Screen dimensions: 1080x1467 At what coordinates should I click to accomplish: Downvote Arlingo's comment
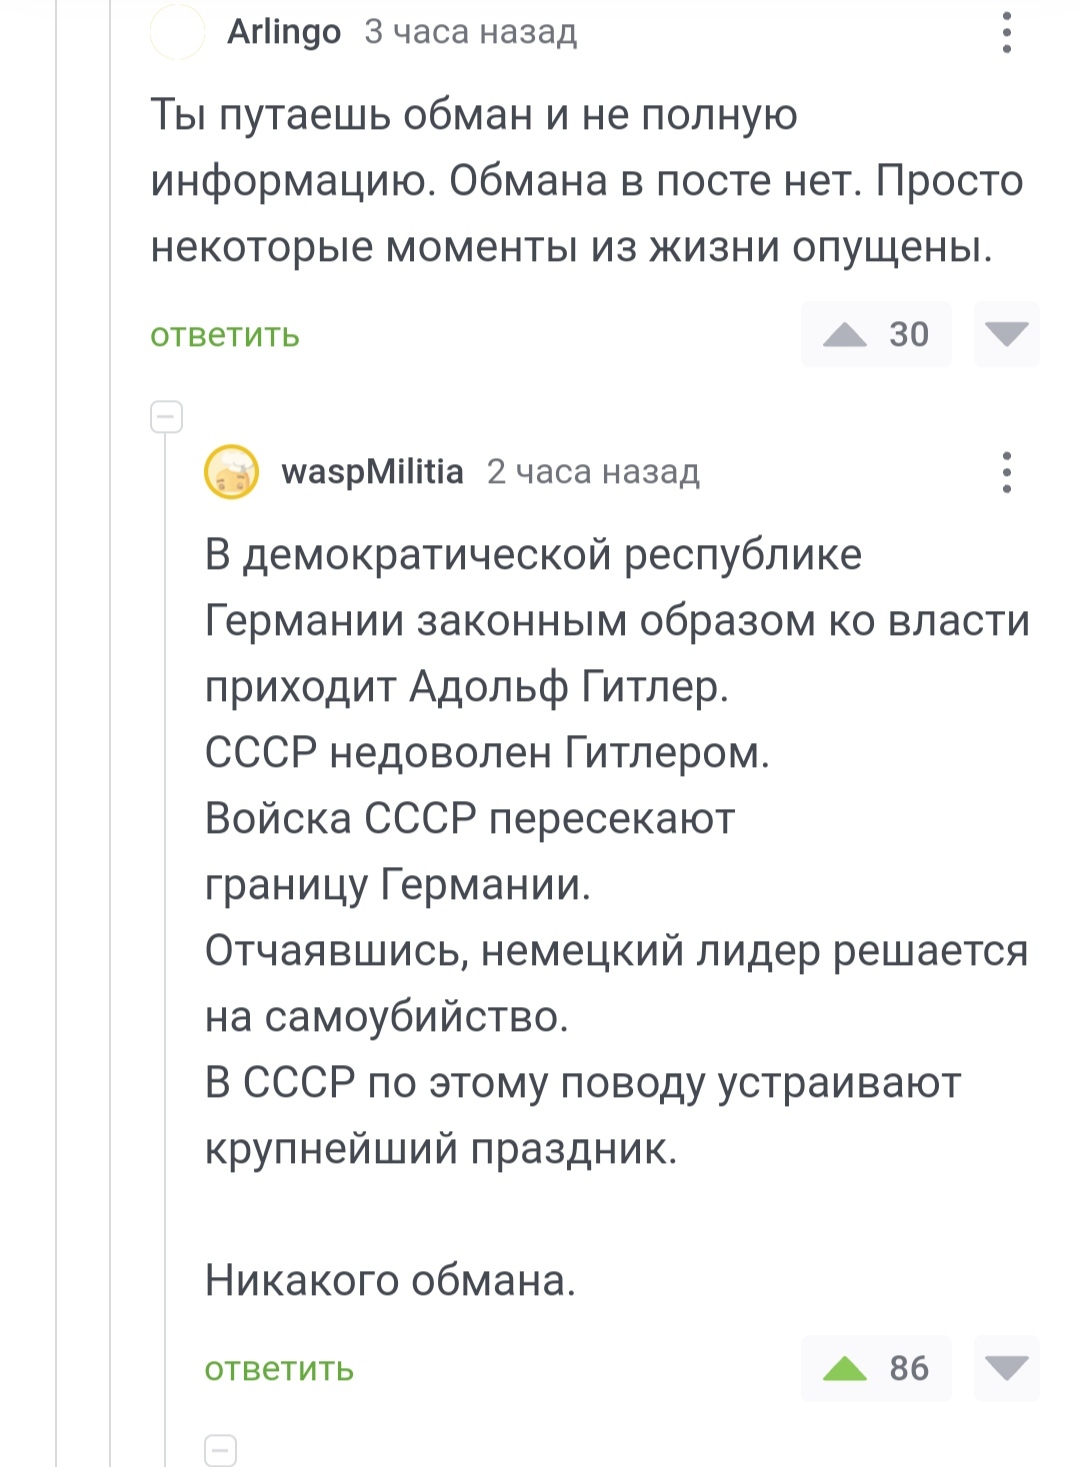point(1006,334)
